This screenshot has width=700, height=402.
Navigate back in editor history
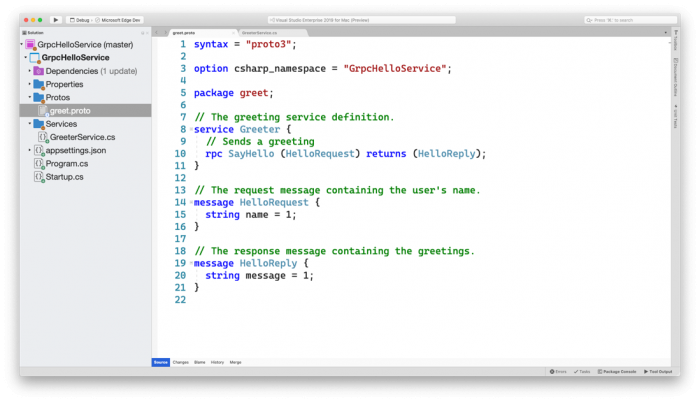pos(156,33)
